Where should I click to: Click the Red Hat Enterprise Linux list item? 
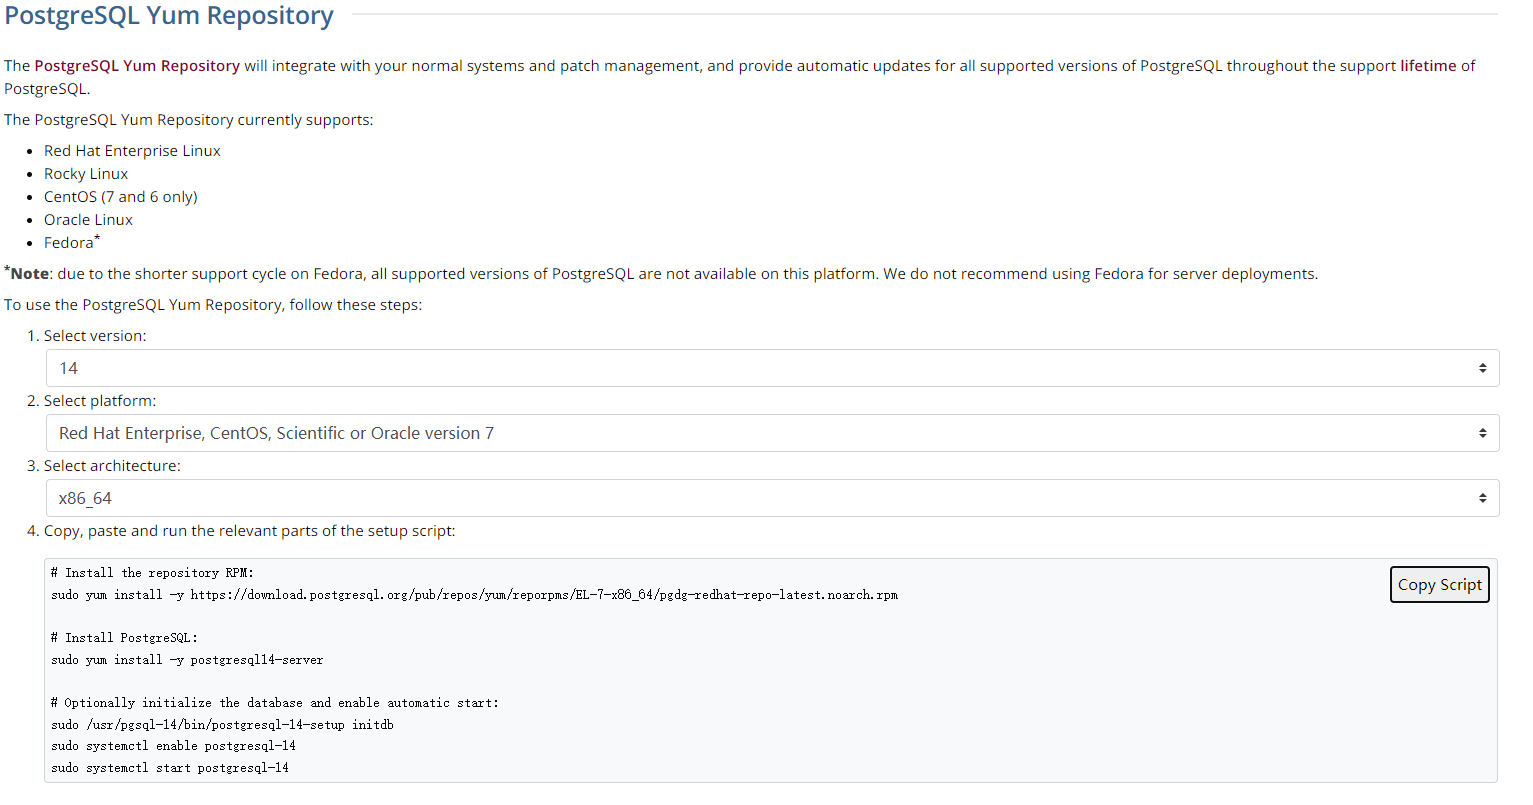pos(132,150)
